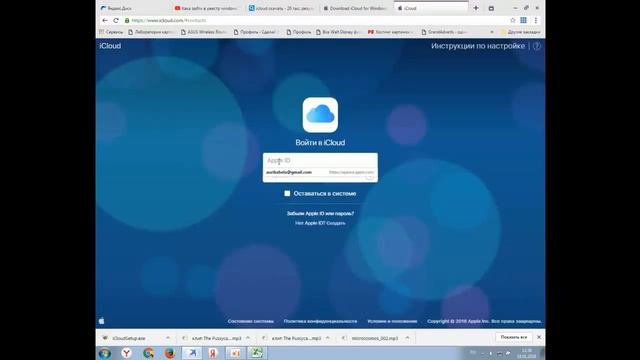Toggle the Оставаться в системе checkbox

287,193
